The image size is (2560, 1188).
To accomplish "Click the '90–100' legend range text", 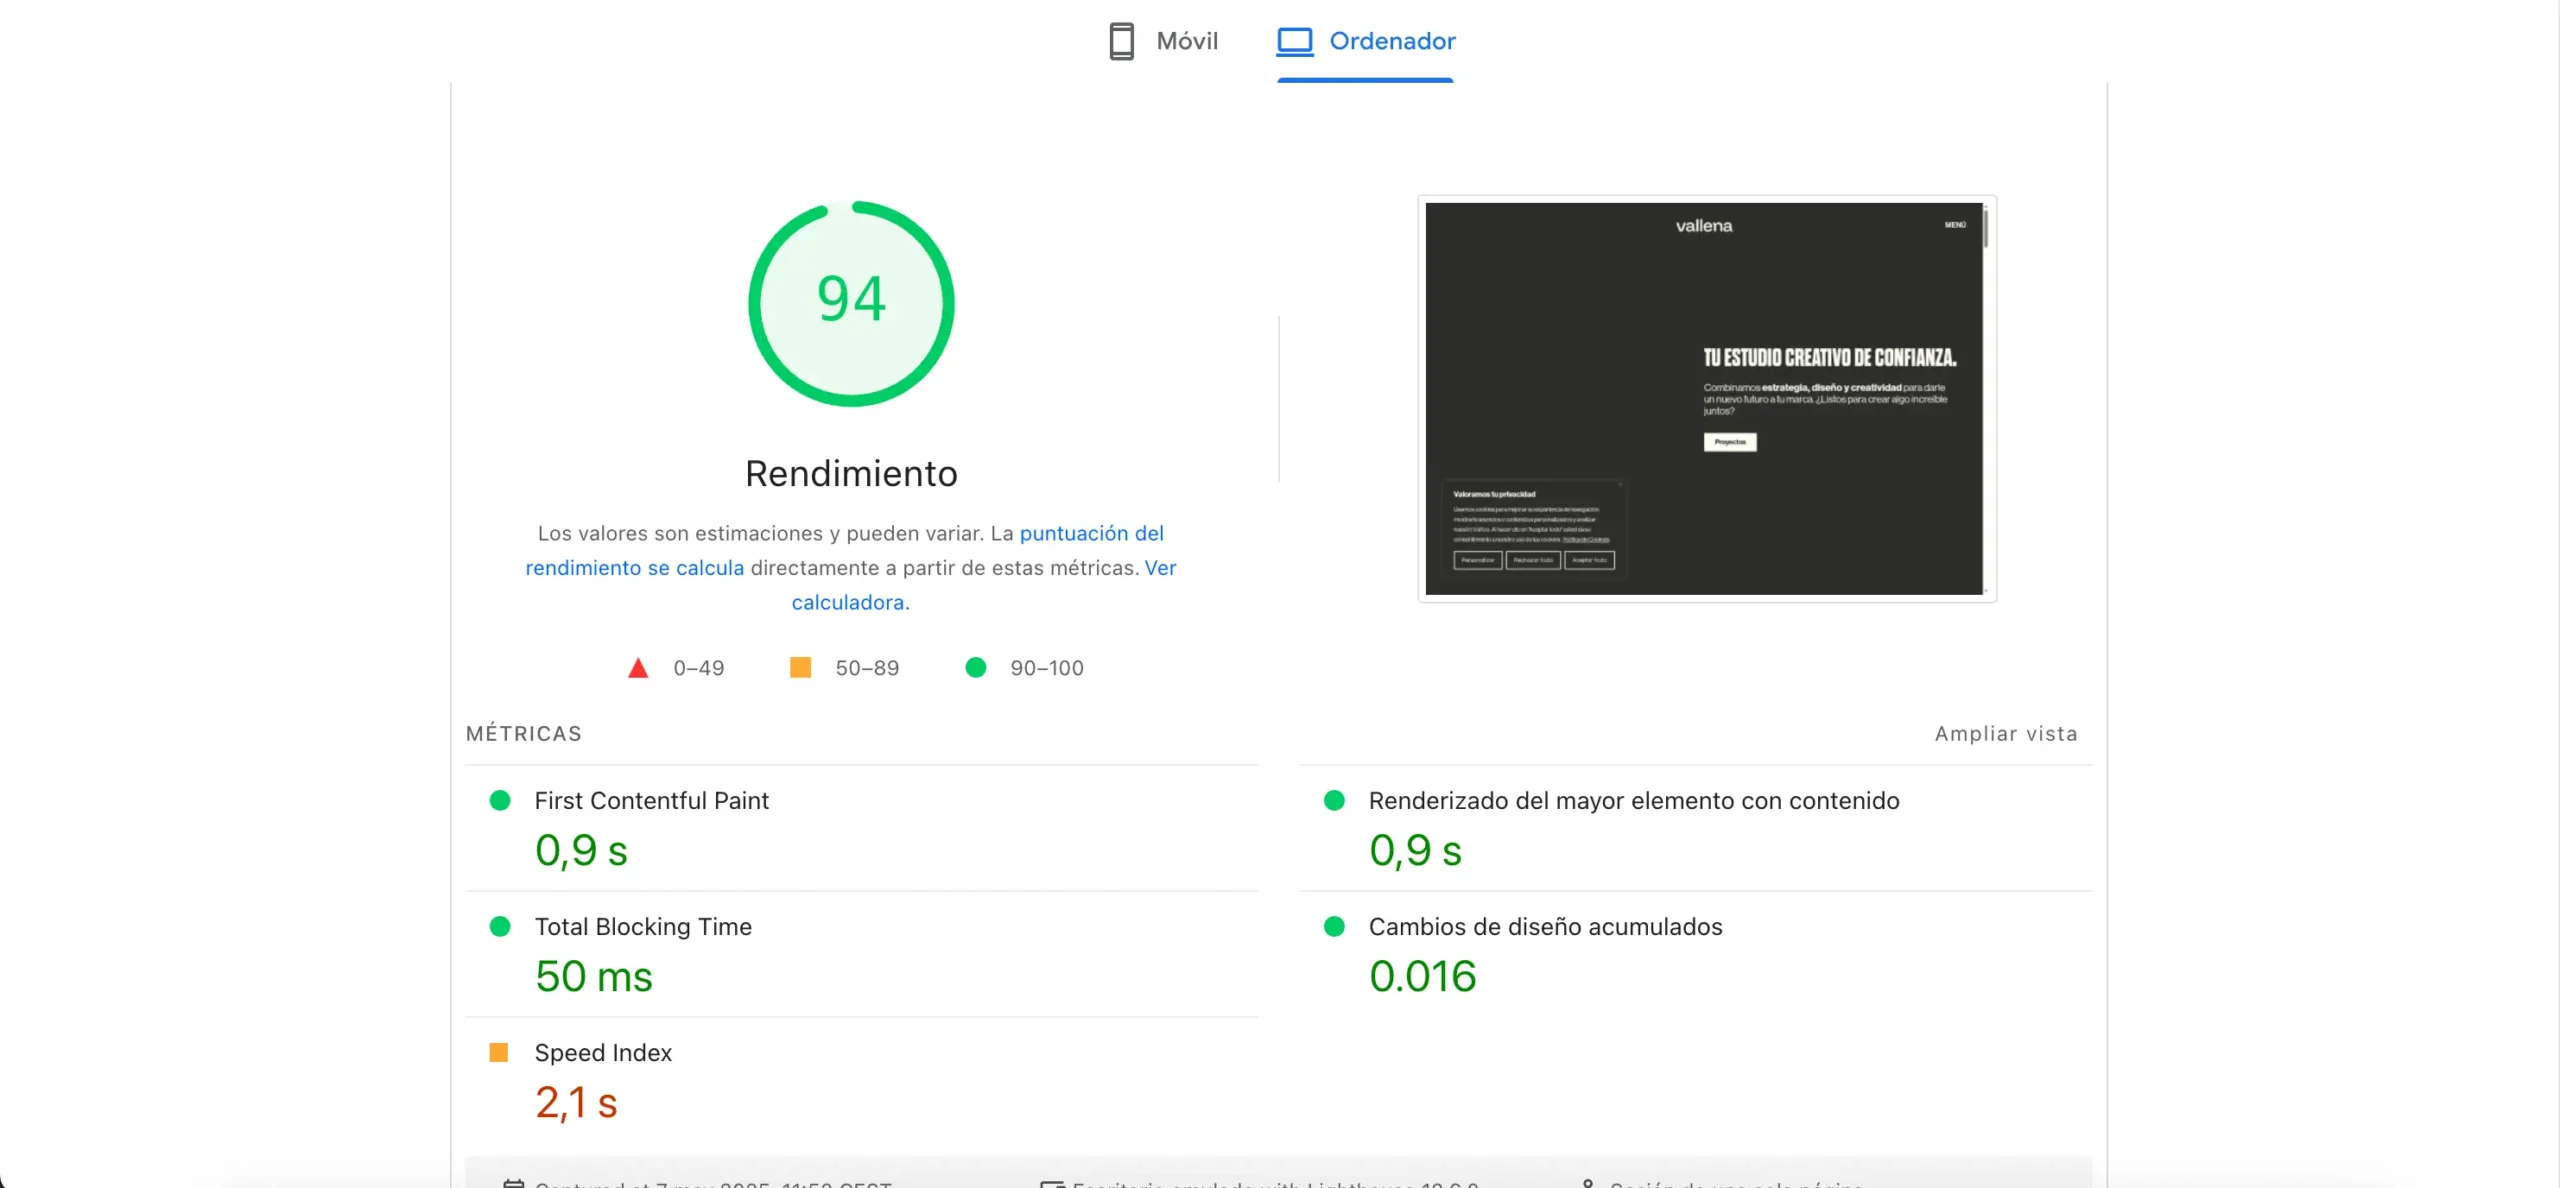I will [x=1047, y=668].
